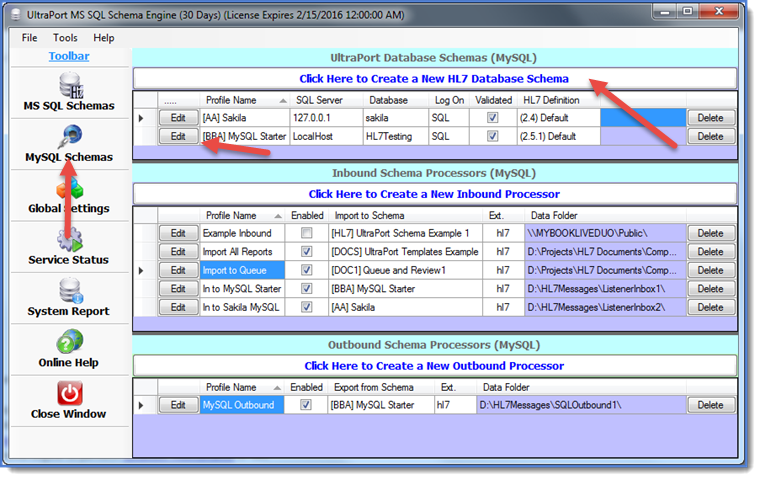Click the red Close Window power icon
The image size is (760, 480).
tap(70, 393)
